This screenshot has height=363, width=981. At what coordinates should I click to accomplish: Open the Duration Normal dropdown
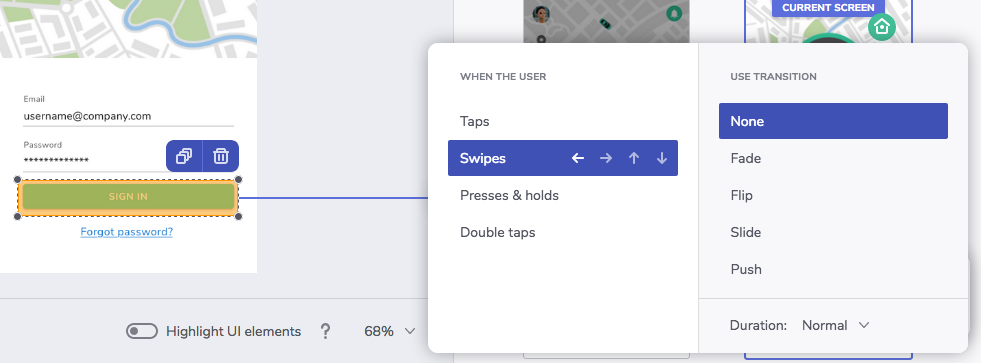pyautogui.click(x=836, y=325)
